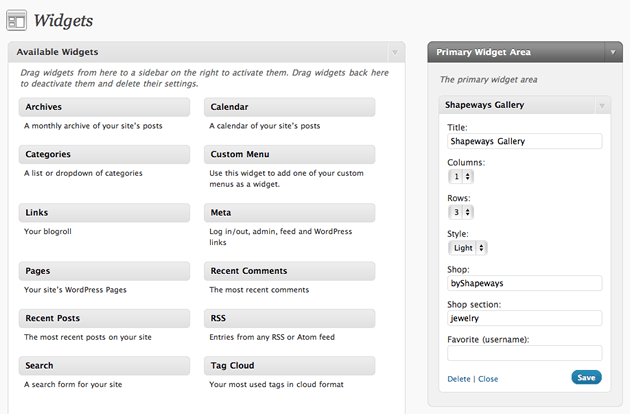The width and height of the screenshot is (630, 414).
Task: Select the Calendar widget
Action: point(289,107)
